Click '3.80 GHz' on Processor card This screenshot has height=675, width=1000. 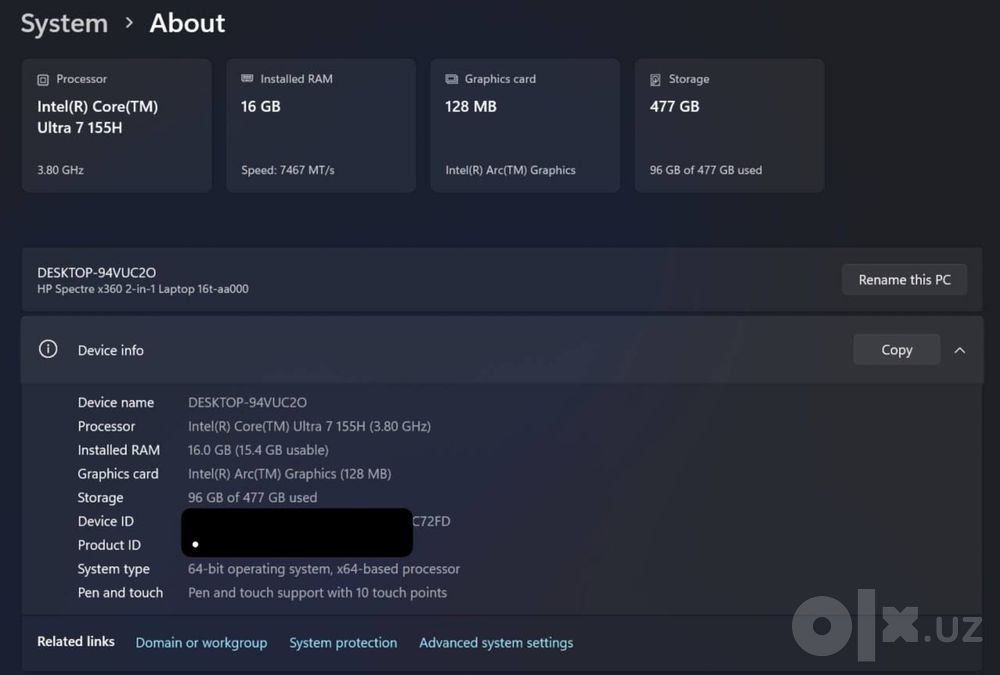click(x=61, y=170)
